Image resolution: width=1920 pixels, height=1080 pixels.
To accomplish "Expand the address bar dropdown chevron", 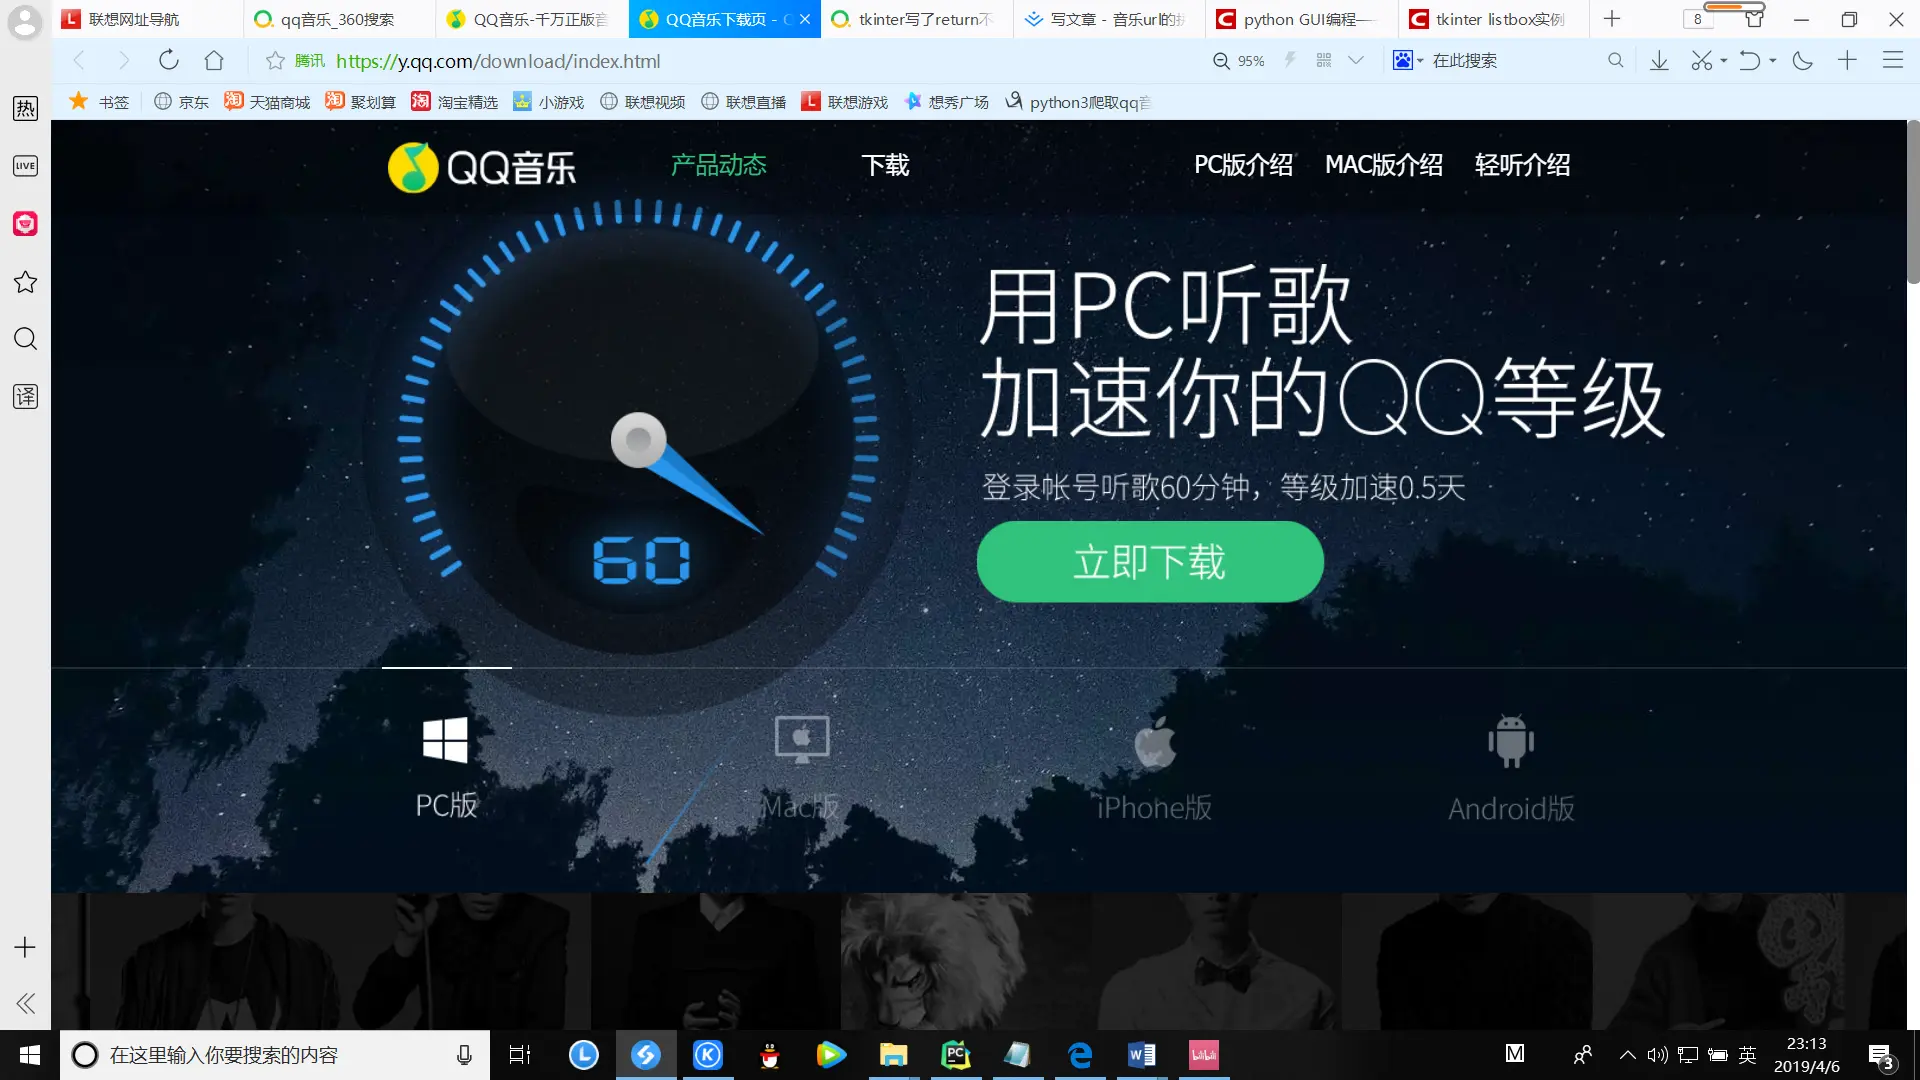I will [x=1356, y=61].
